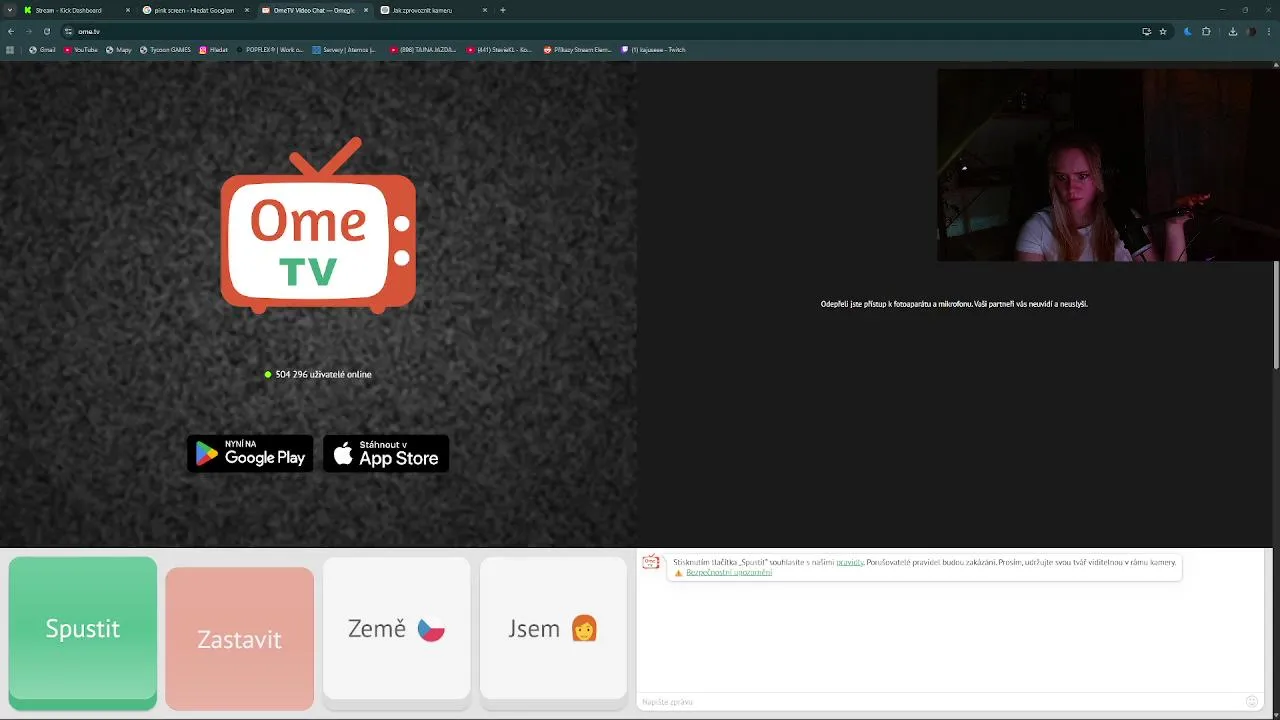This screenshot has height=720, width=1280.
Task: Go back in browser history
Action: (11, 31)
